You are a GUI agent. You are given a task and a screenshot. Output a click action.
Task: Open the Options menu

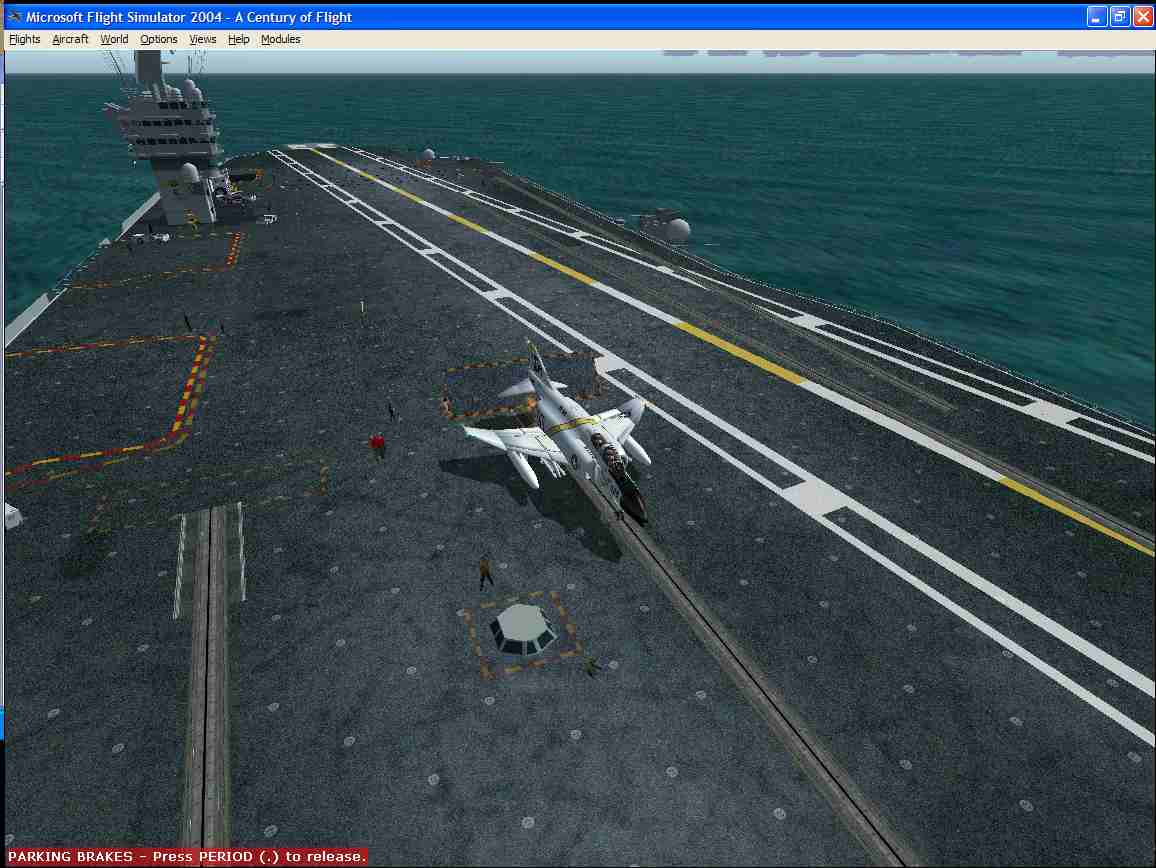[x=159, y=39]
